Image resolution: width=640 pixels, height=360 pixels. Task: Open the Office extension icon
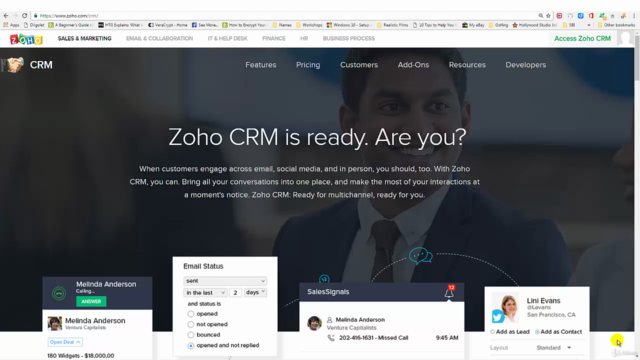pos(591,16)
